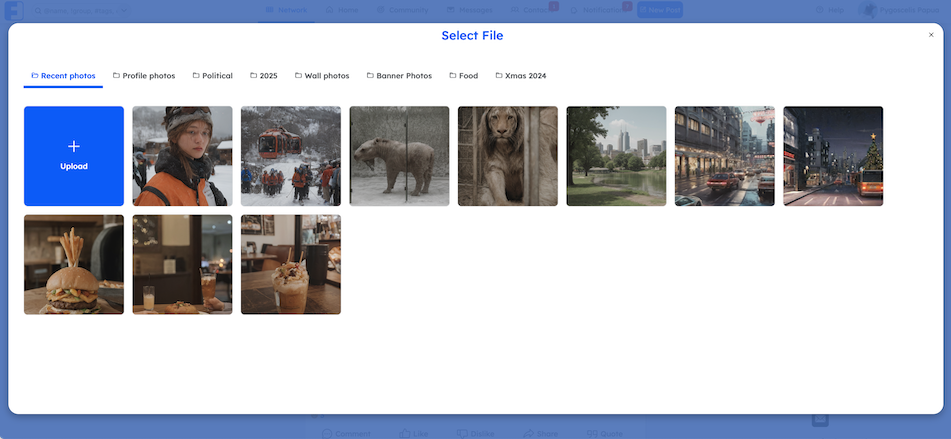Open the Recent photos tab
951x439 pixels.
tap(64, 76)
